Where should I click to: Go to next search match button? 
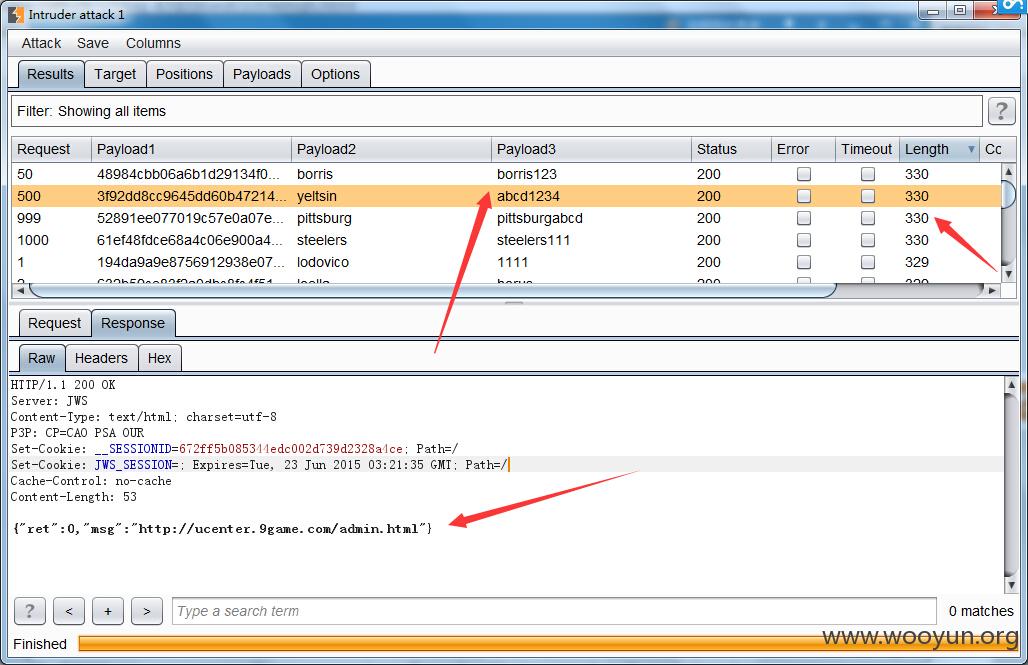pos(147,611)
